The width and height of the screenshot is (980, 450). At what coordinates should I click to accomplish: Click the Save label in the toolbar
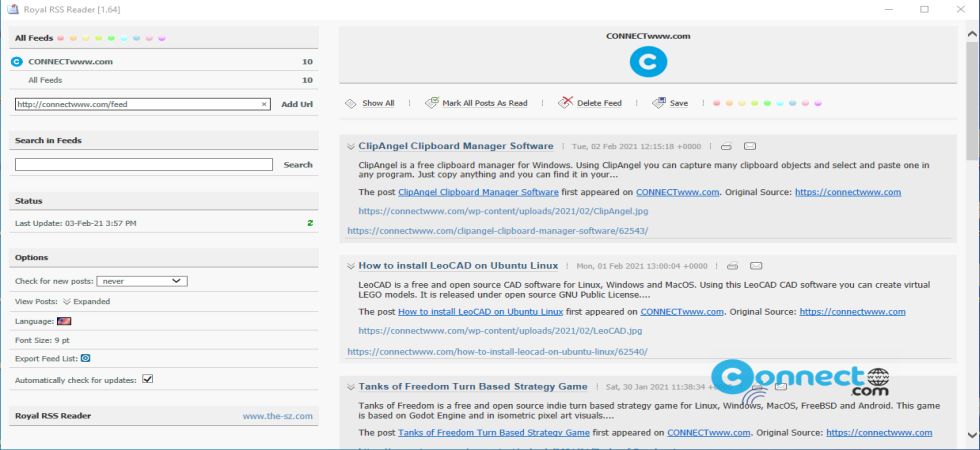[x=679, y=103]
